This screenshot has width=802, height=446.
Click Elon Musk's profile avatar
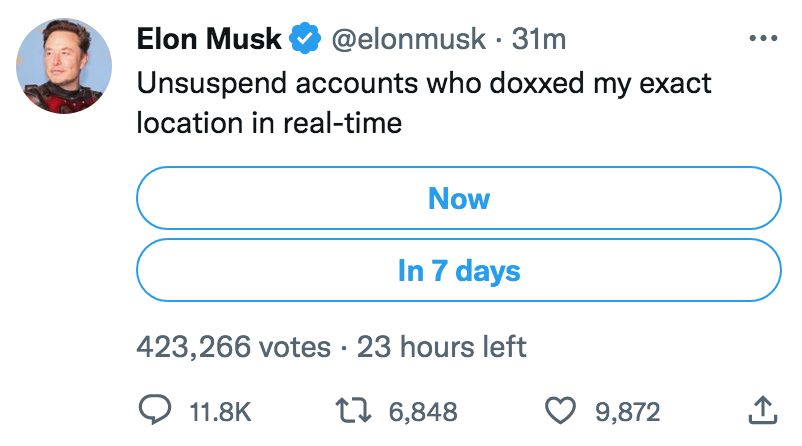(63, 66)
